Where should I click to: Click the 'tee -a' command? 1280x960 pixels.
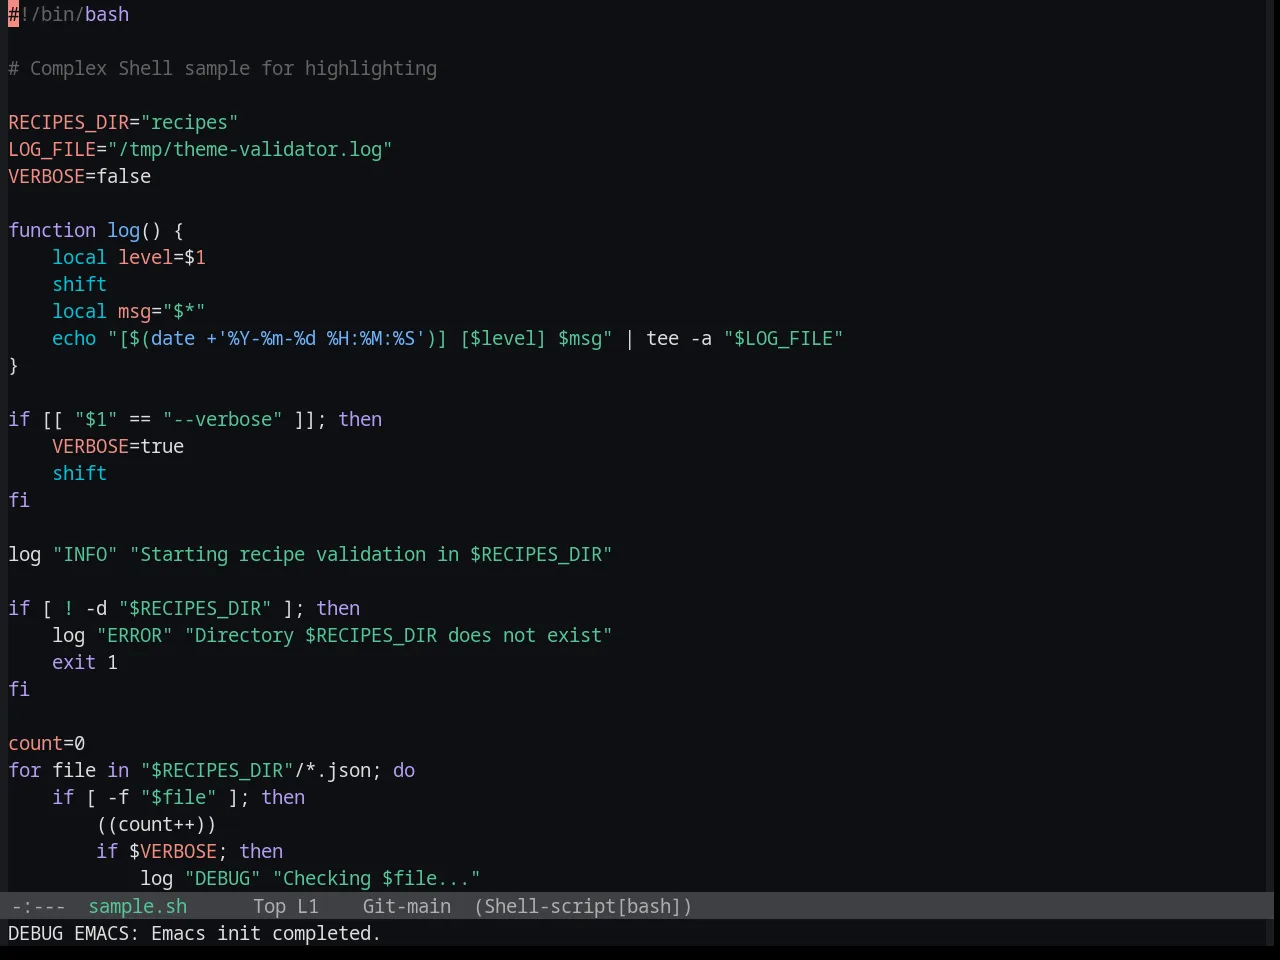679,338
